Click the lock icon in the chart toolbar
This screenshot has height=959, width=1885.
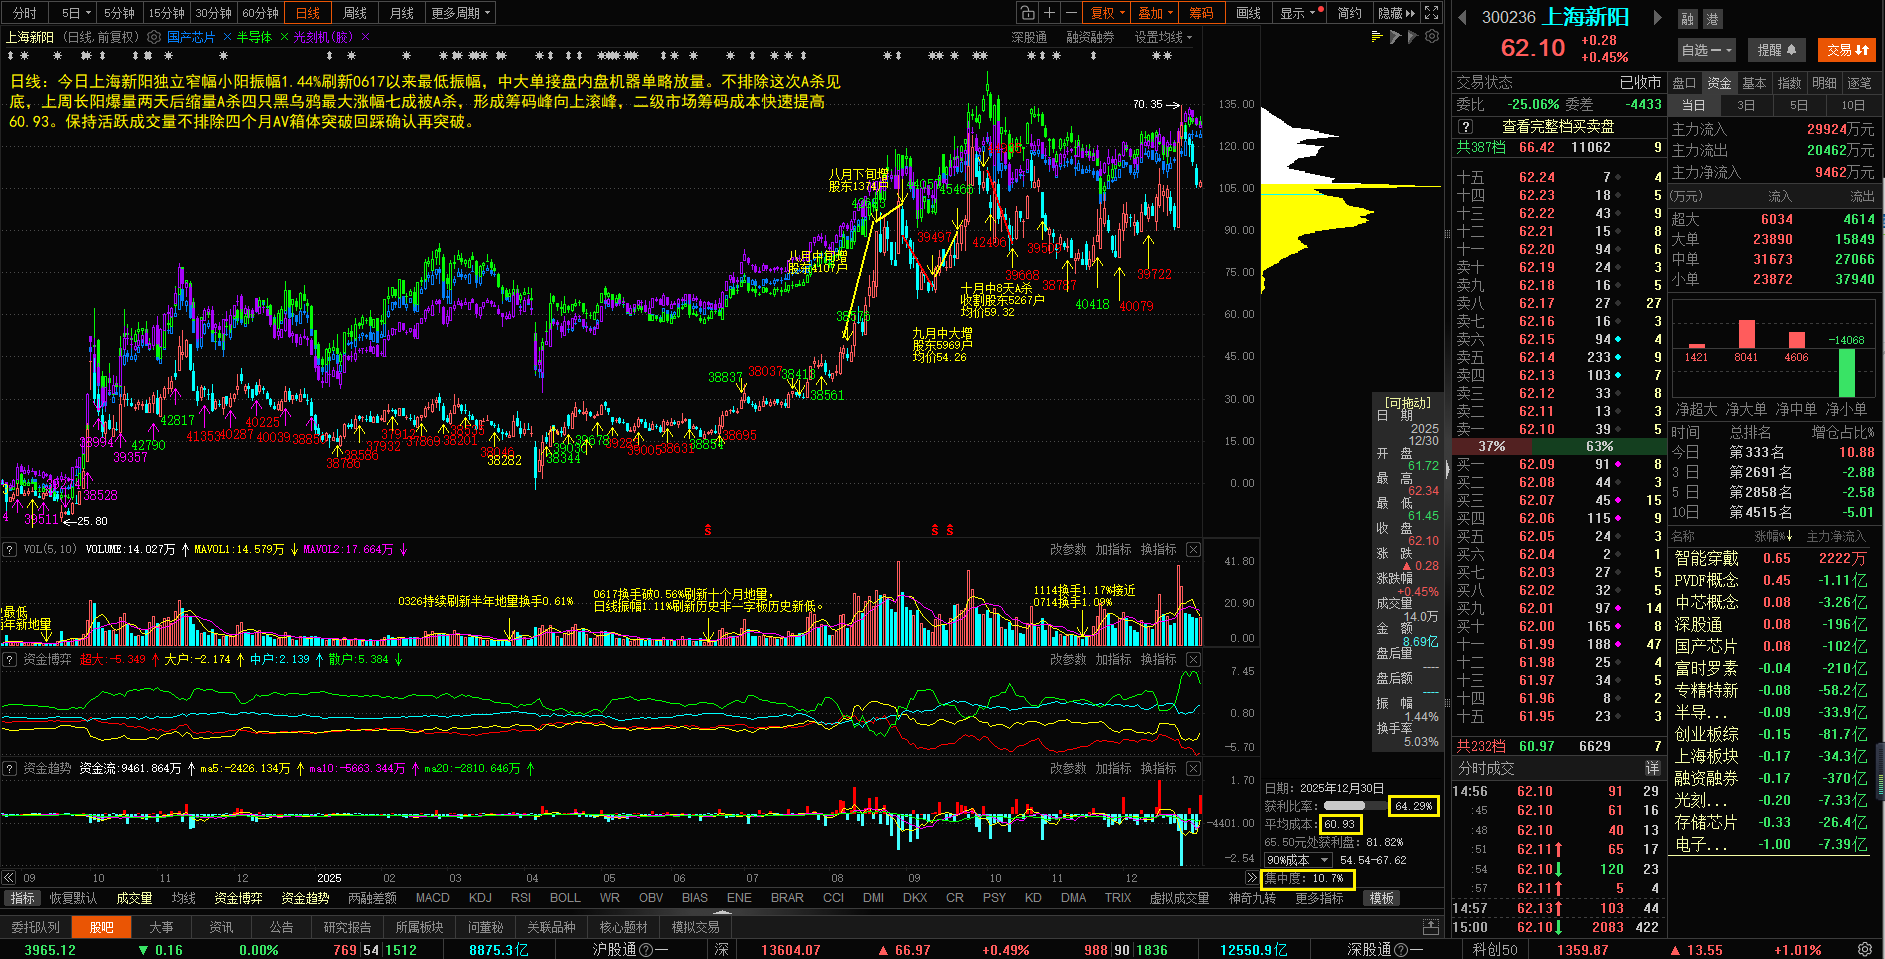[x=1027, y=13]
